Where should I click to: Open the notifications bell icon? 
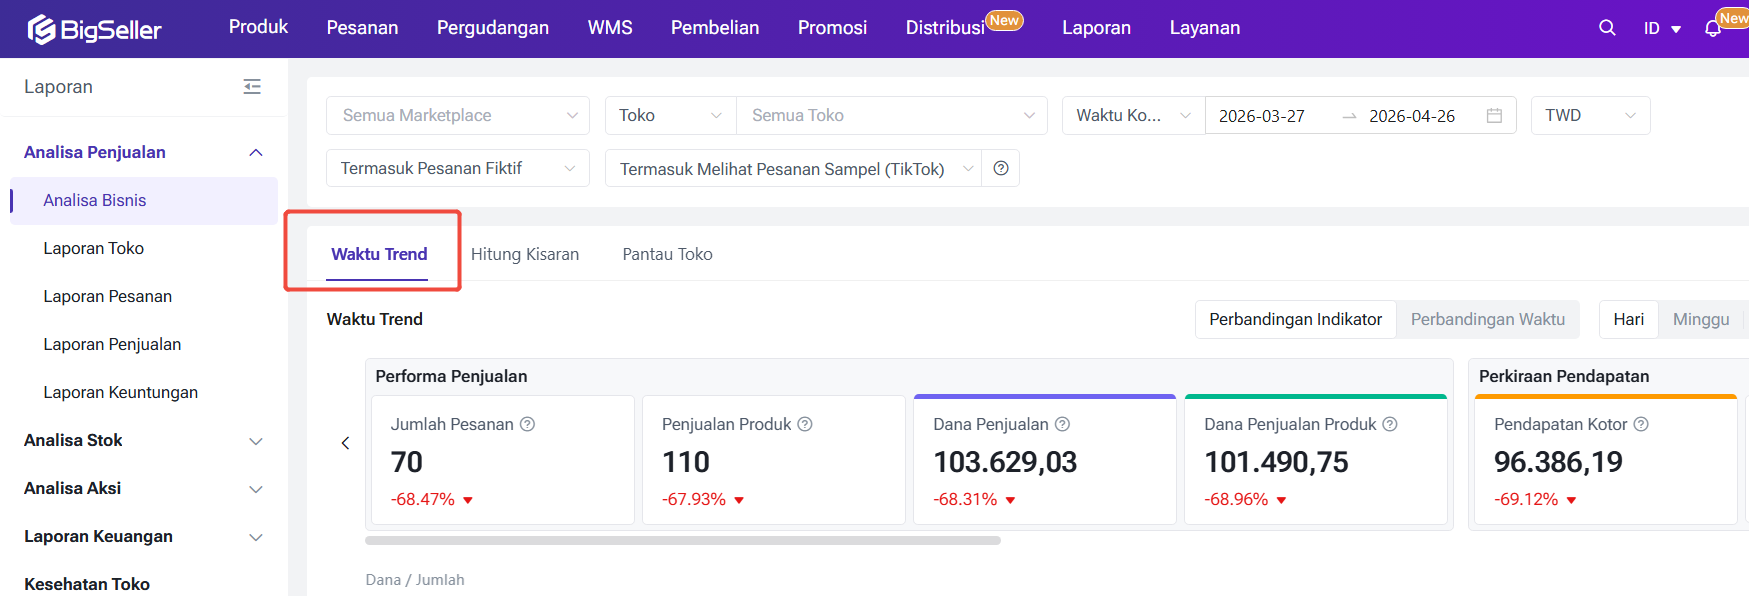pyautogui.click(x=1713, y=29)
